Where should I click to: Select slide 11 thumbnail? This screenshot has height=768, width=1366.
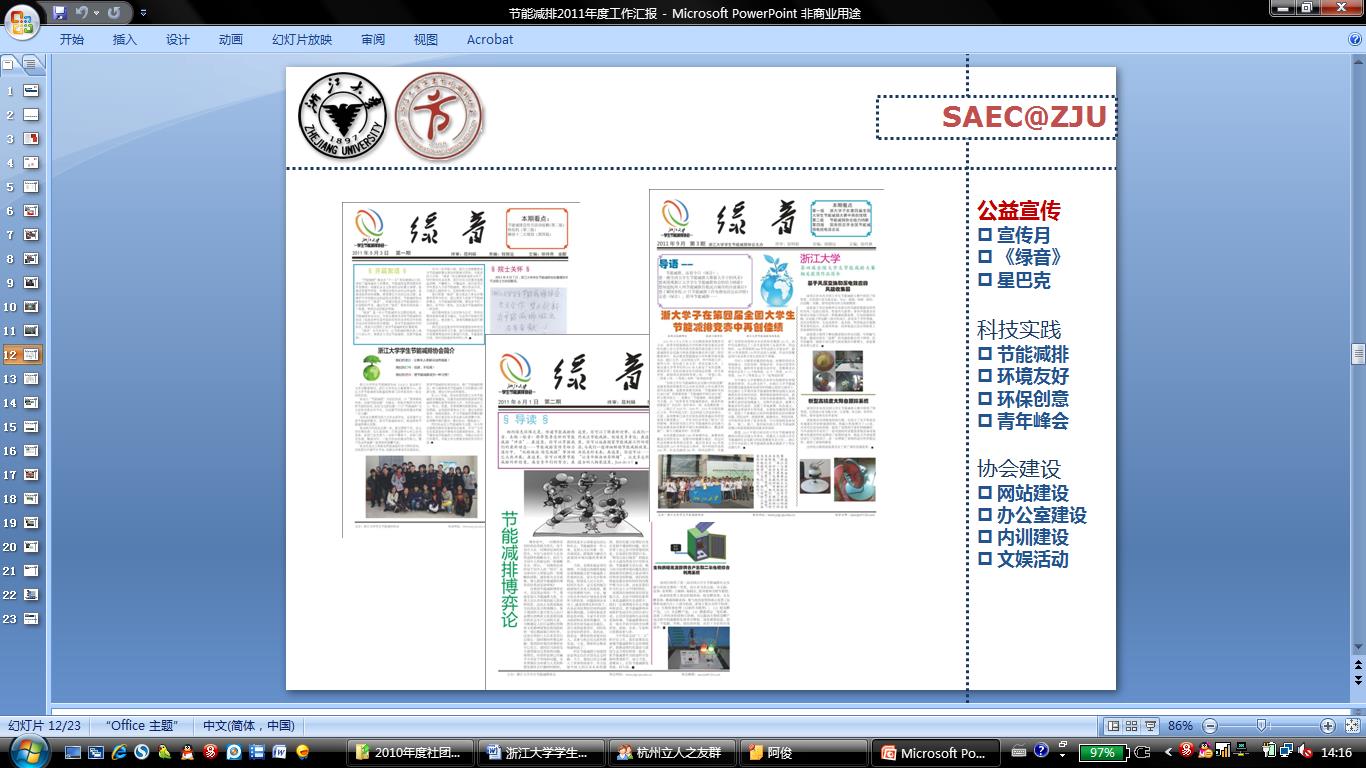click(31, 331)
